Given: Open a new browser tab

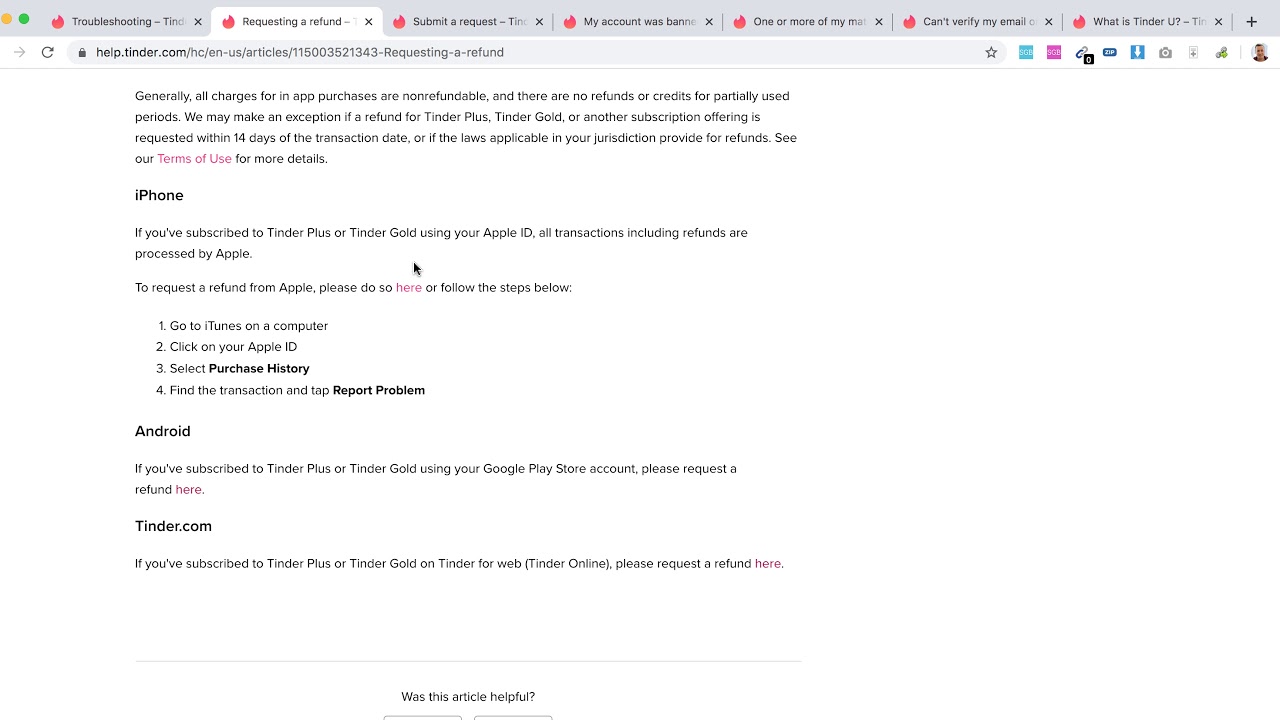Looking at the screenshot, I should pos(1251,21).
